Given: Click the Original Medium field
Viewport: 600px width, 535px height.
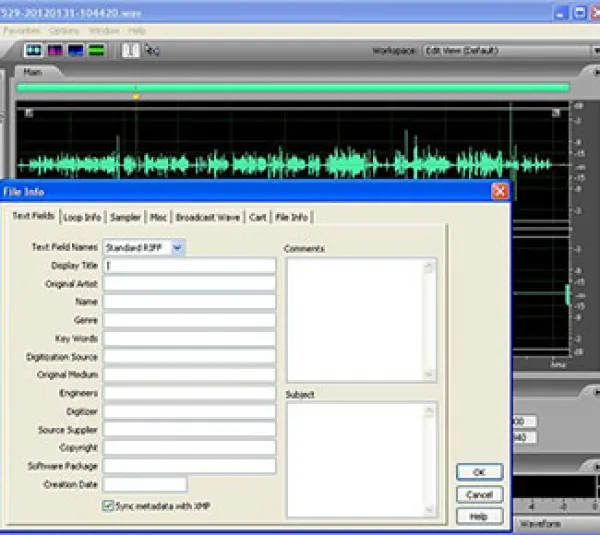Looking at the screenshot, I should (189, 374).
